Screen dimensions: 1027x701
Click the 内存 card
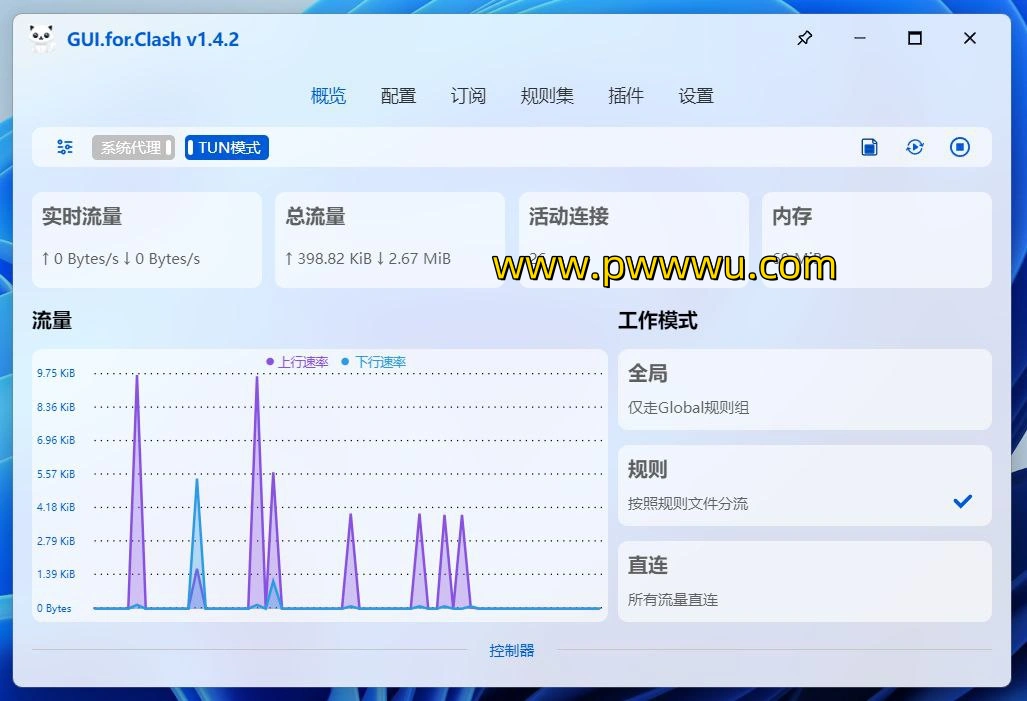point(876,240)
